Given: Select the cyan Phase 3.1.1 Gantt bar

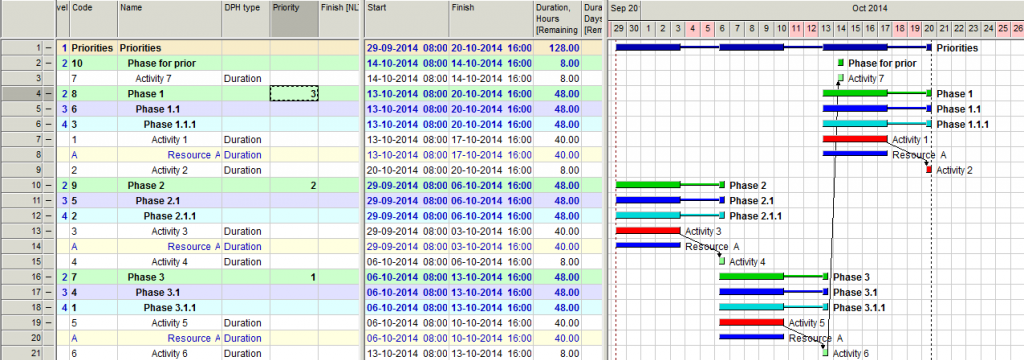Looking at the screenshot, I should pyautogui.click(x=773, y=307).
